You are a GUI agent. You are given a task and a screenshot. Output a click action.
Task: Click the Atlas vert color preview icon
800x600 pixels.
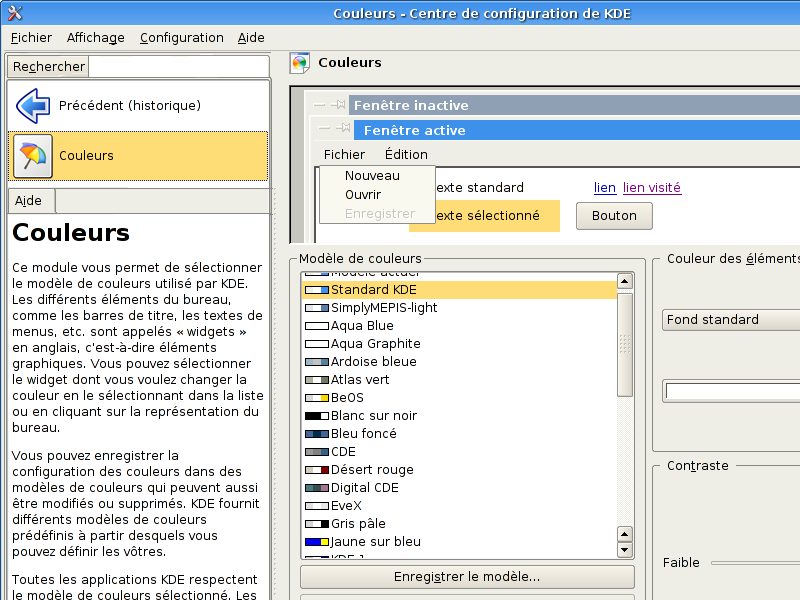tap(317, 380)
